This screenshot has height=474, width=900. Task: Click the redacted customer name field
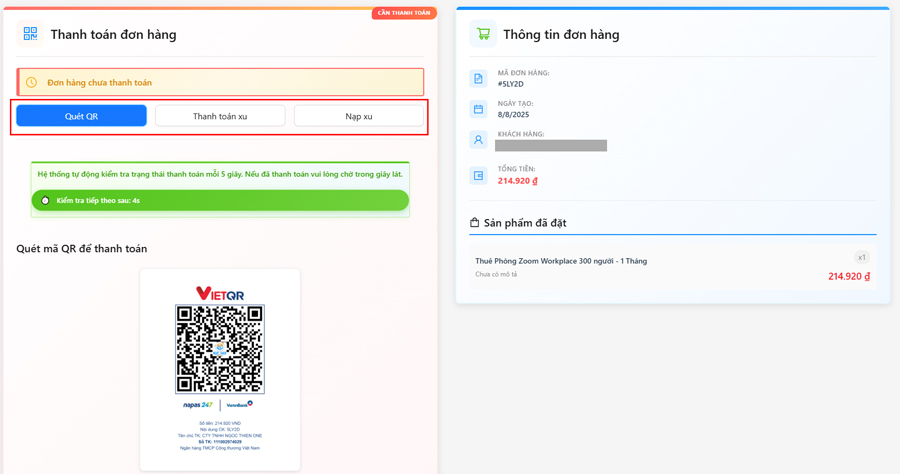[551, 146]
